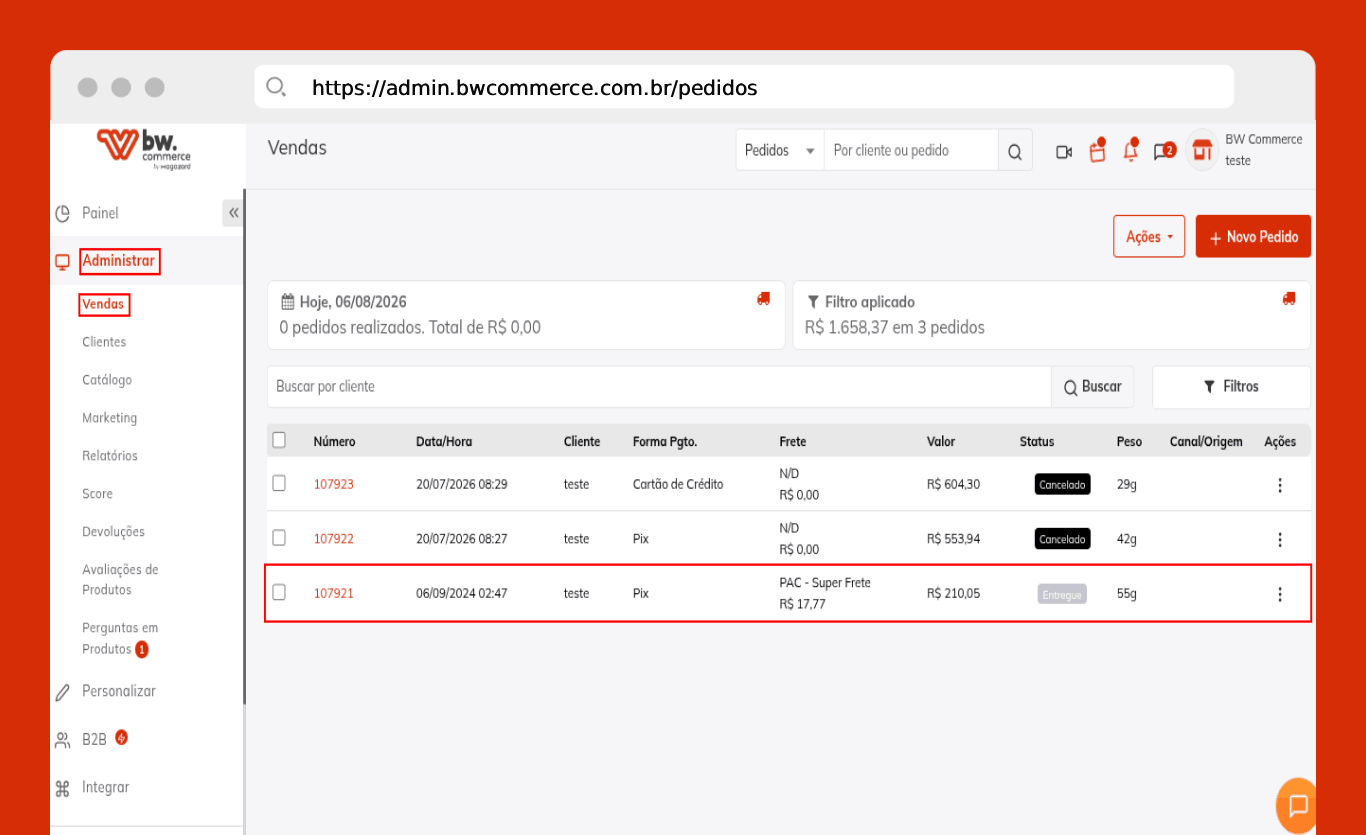Screen dimensions: 1366x835
Task: Click the bw.commerce logo
Action: (144, 150)
